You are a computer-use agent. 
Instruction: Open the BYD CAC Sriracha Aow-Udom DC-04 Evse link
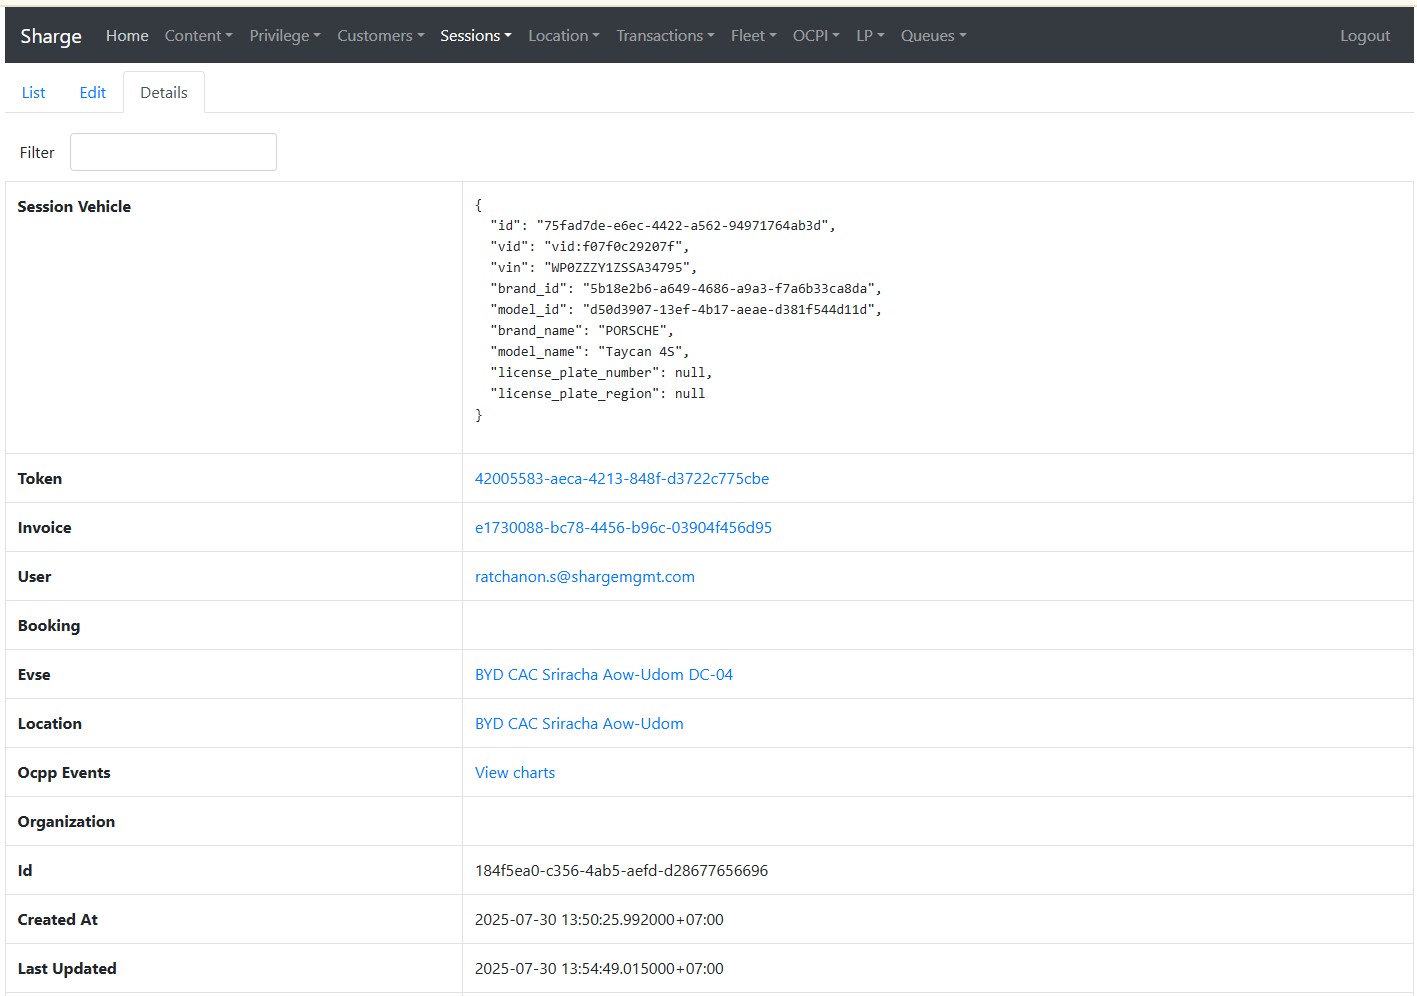click(603, 675)
